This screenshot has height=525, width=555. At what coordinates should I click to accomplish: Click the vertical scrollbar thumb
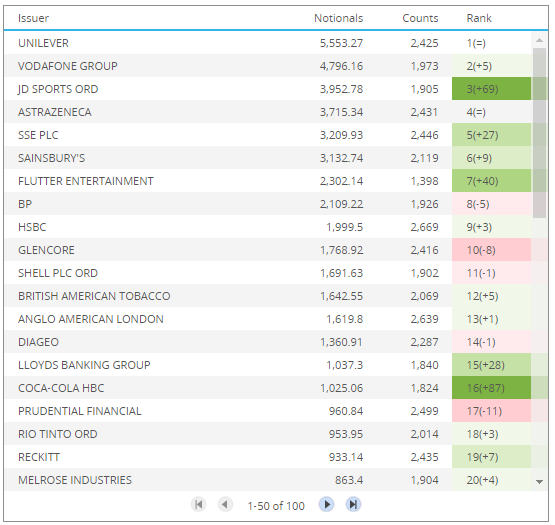point(539,133)
